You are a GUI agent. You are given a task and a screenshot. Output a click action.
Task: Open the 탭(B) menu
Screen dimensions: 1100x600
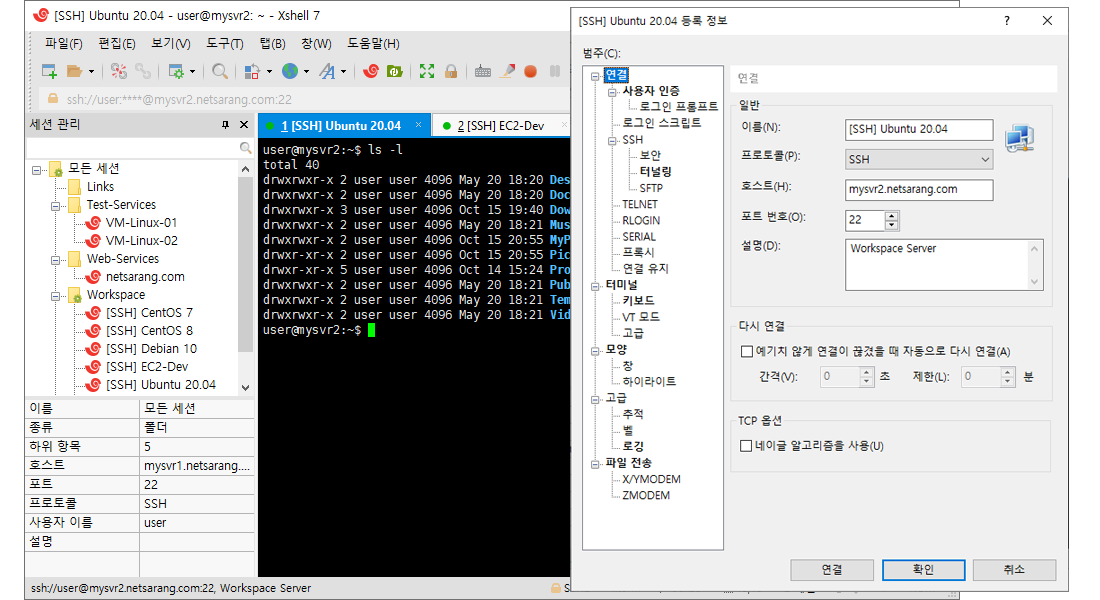coord(273,44)
